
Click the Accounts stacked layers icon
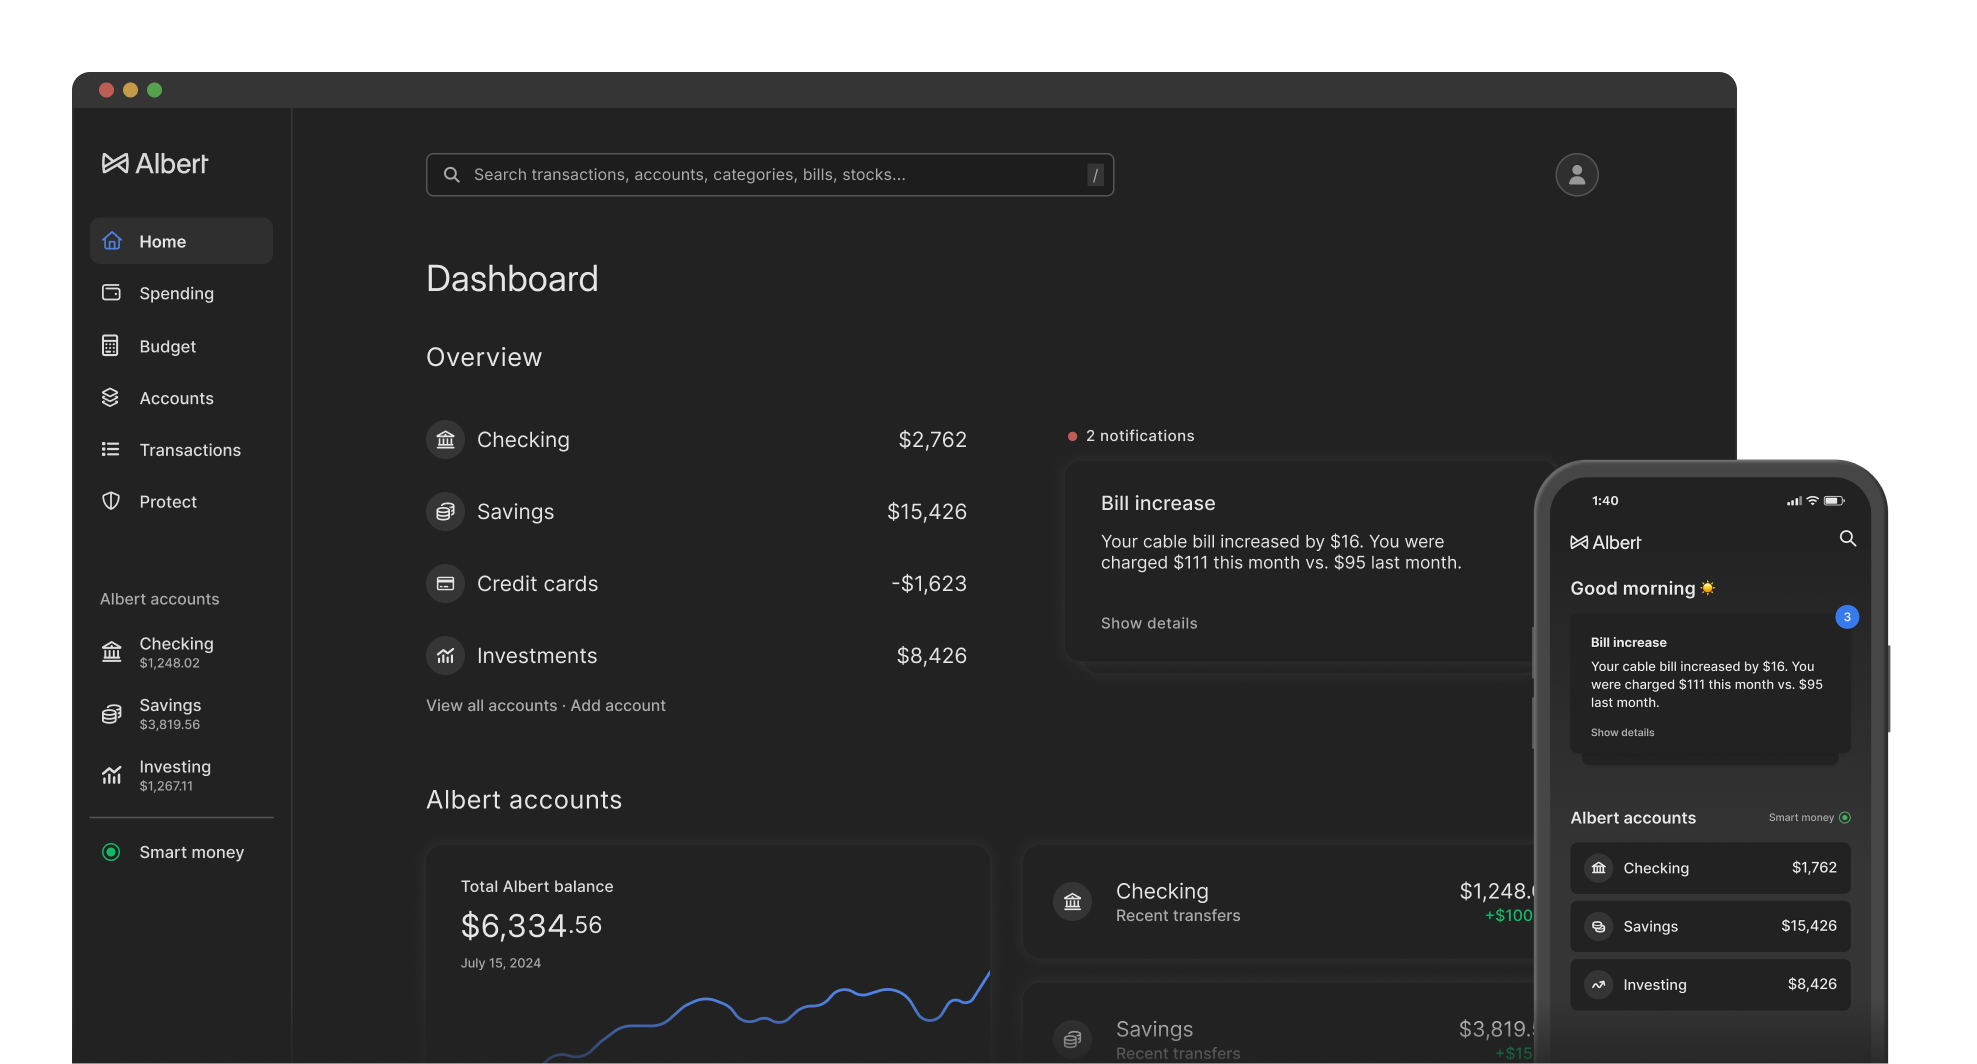tap(110, 397)
